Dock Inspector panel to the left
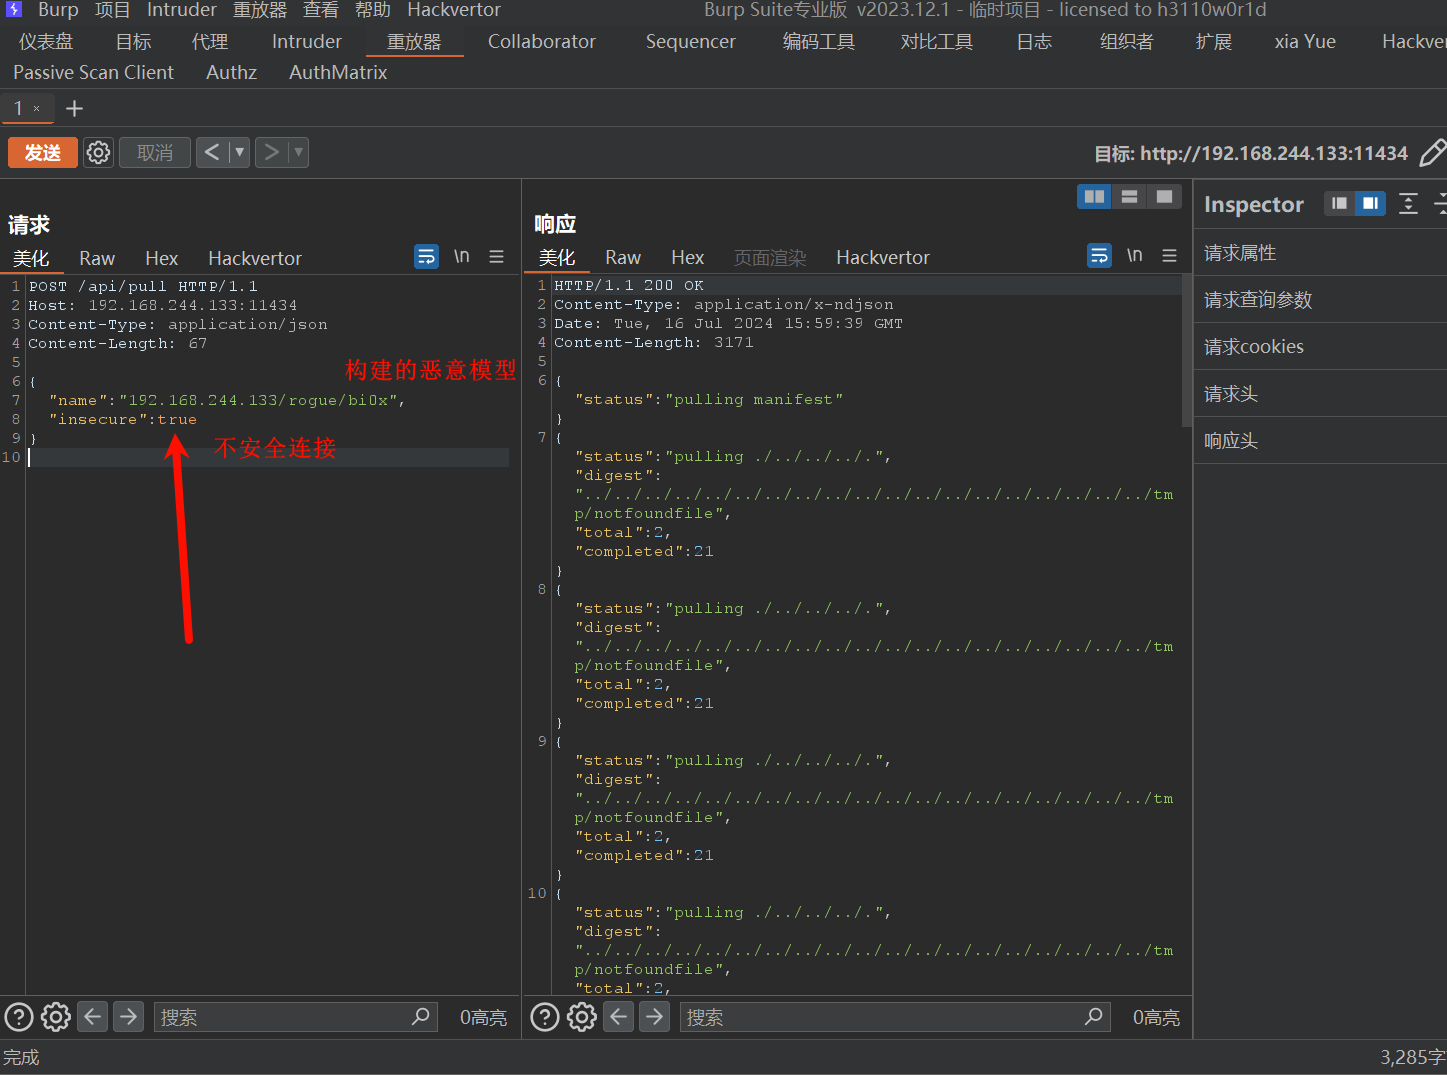Viewport: 1447px width, 1075px height. point(1339,203)
